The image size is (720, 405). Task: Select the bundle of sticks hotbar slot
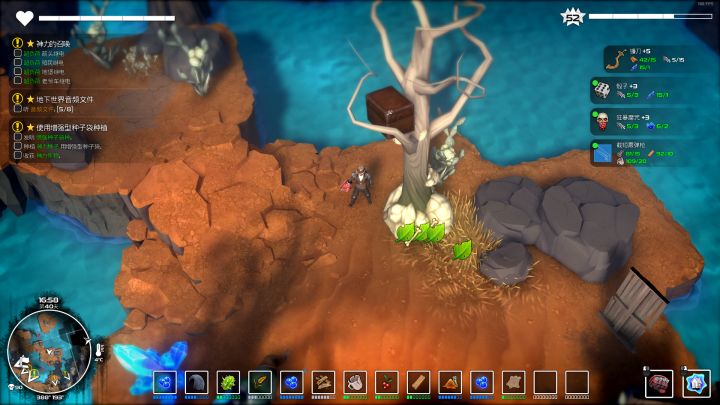[323, 382]
